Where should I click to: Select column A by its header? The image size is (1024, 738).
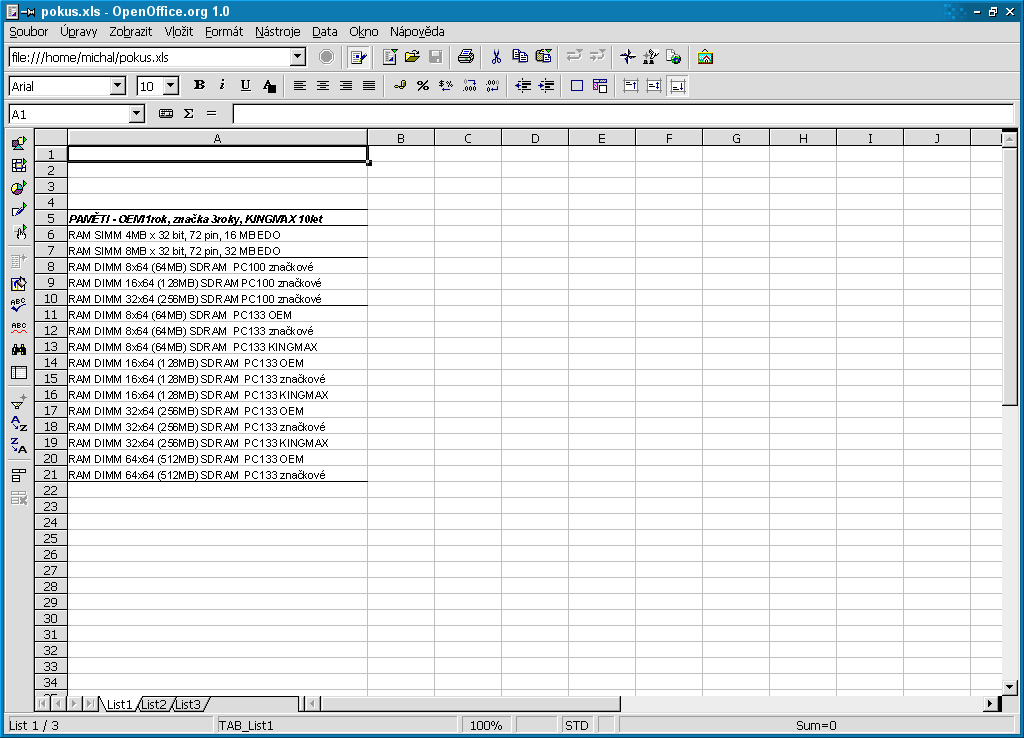pos(217,138)
